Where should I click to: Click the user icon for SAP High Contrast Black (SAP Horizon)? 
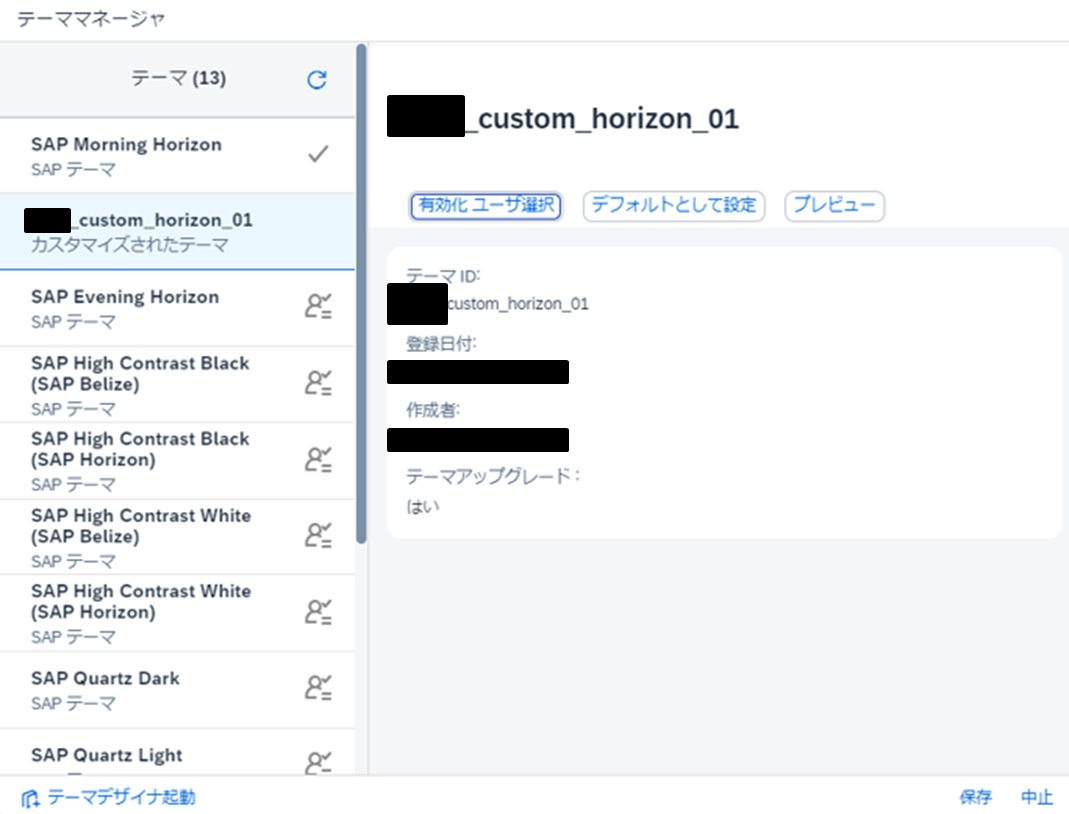click(x=318, y=460)
